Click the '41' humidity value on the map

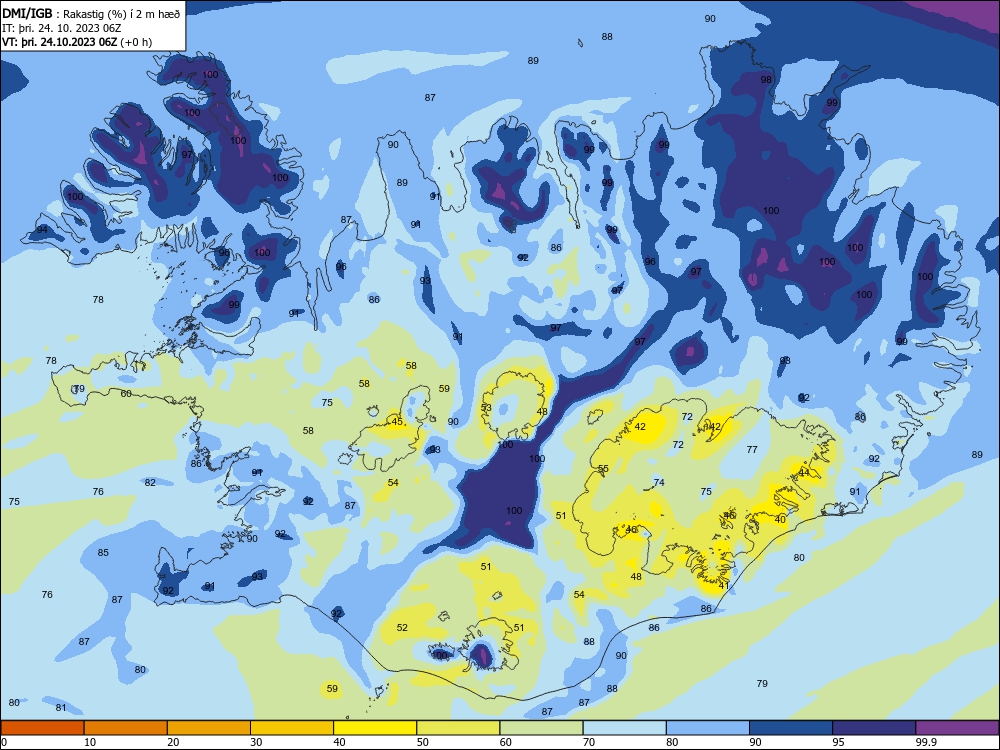[x=724, y=585]
